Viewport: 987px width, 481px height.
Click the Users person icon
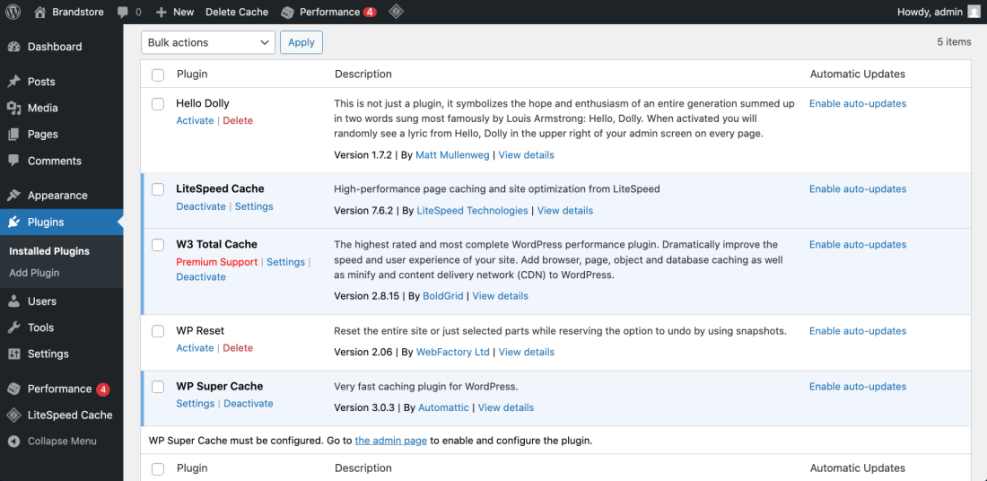pos(14,301)
